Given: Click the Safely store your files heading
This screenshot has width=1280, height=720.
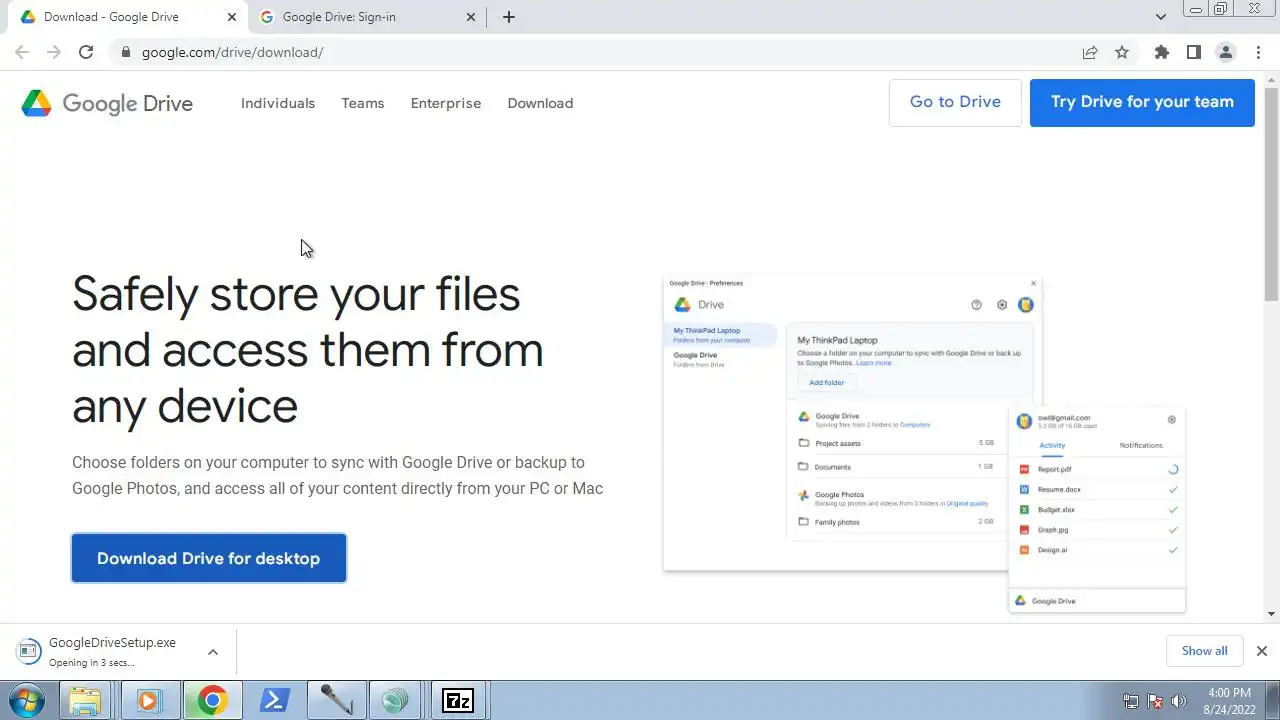Looking at the screenshot, I should click(x=307, y=350).
